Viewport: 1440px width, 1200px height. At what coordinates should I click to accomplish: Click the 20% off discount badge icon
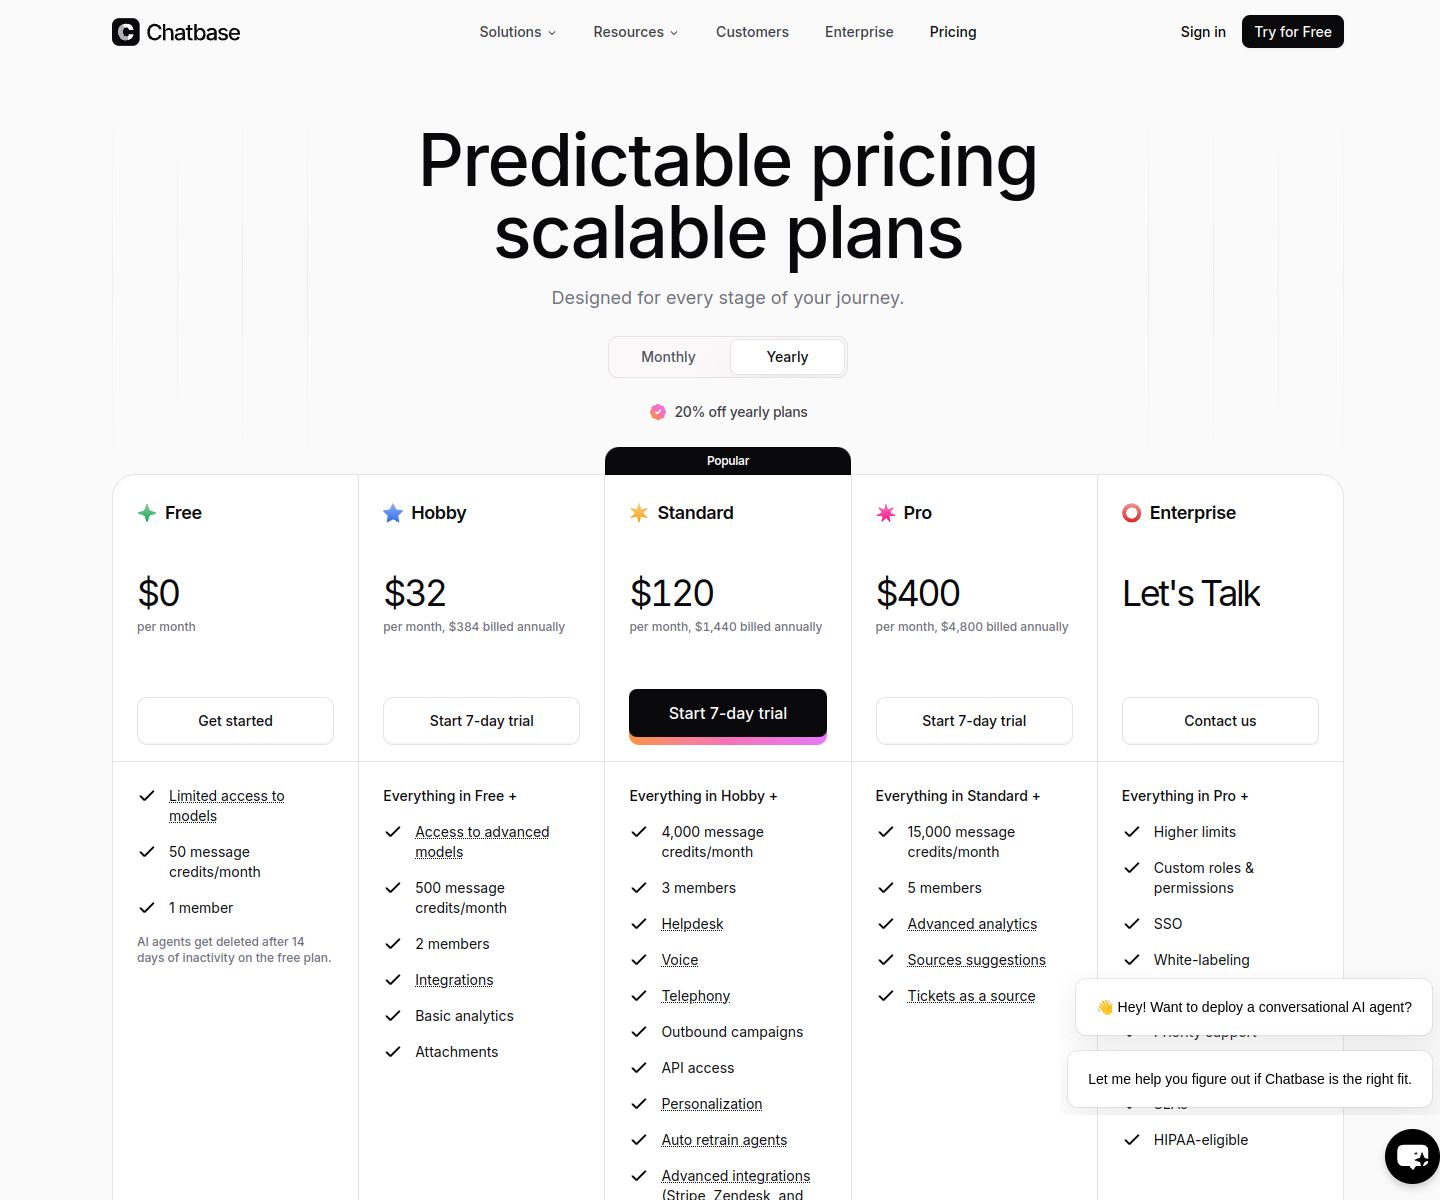pyautogui.click(x=658, y=412)
